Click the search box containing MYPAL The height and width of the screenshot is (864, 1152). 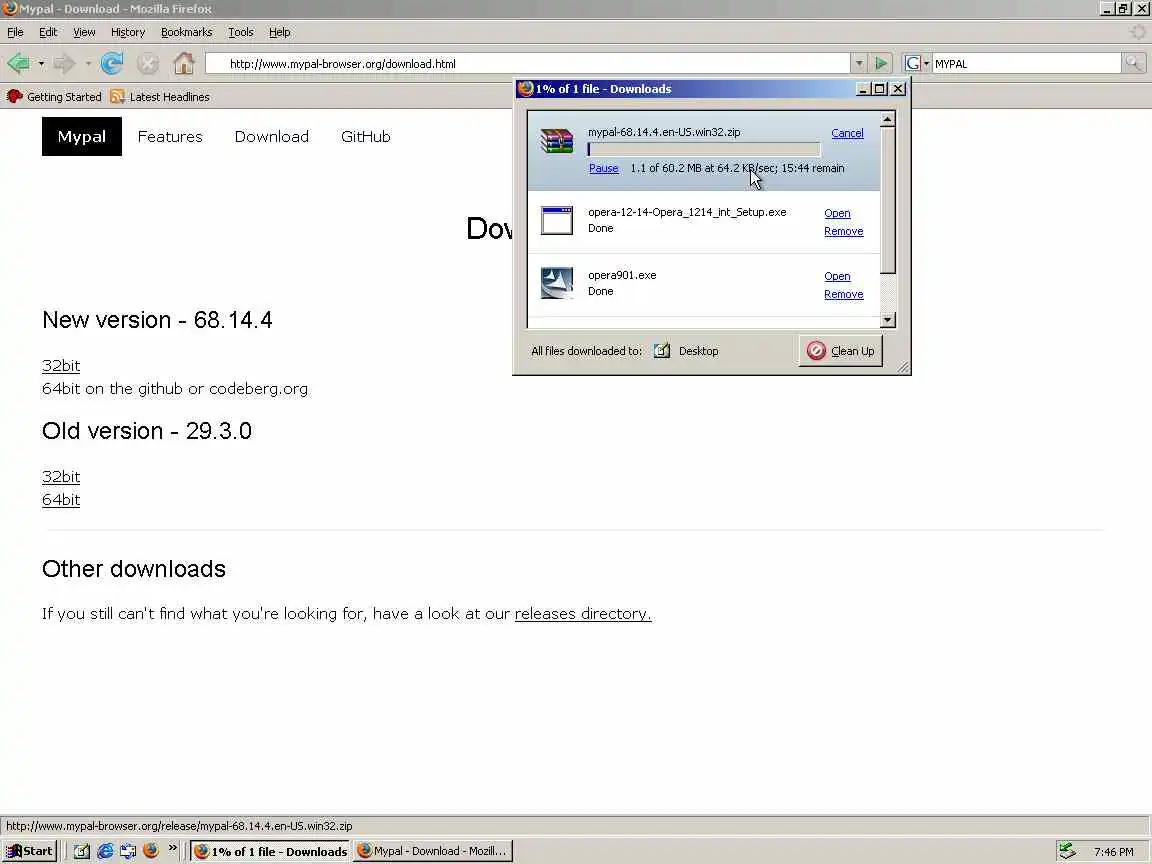(x=1026, y=64)
